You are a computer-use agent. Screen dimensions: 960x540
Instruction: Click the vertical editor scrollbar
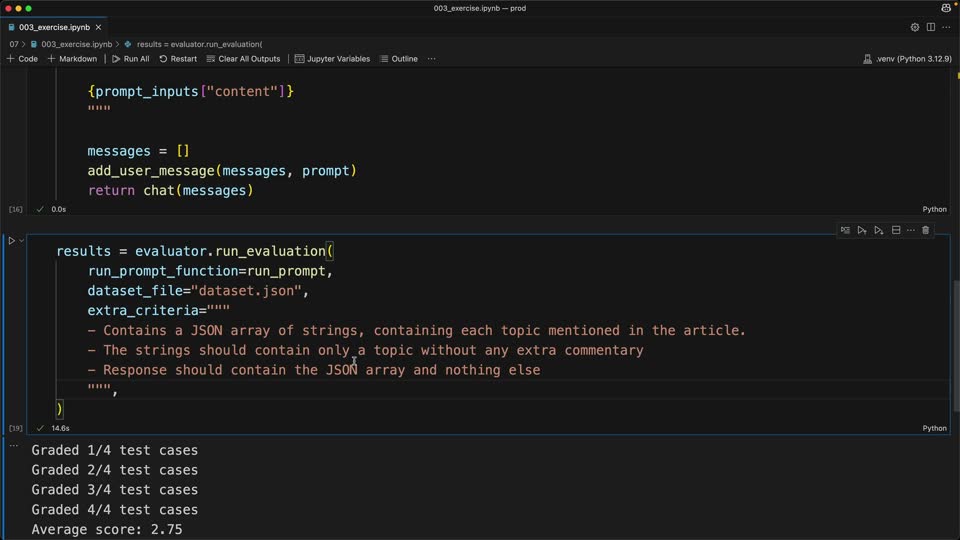(956, 345)
